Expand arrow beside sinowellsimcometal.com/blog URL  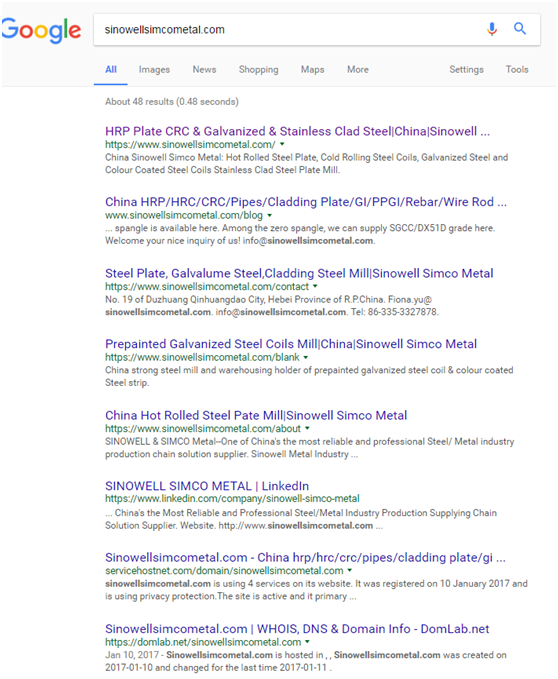(x=269, y=215)
